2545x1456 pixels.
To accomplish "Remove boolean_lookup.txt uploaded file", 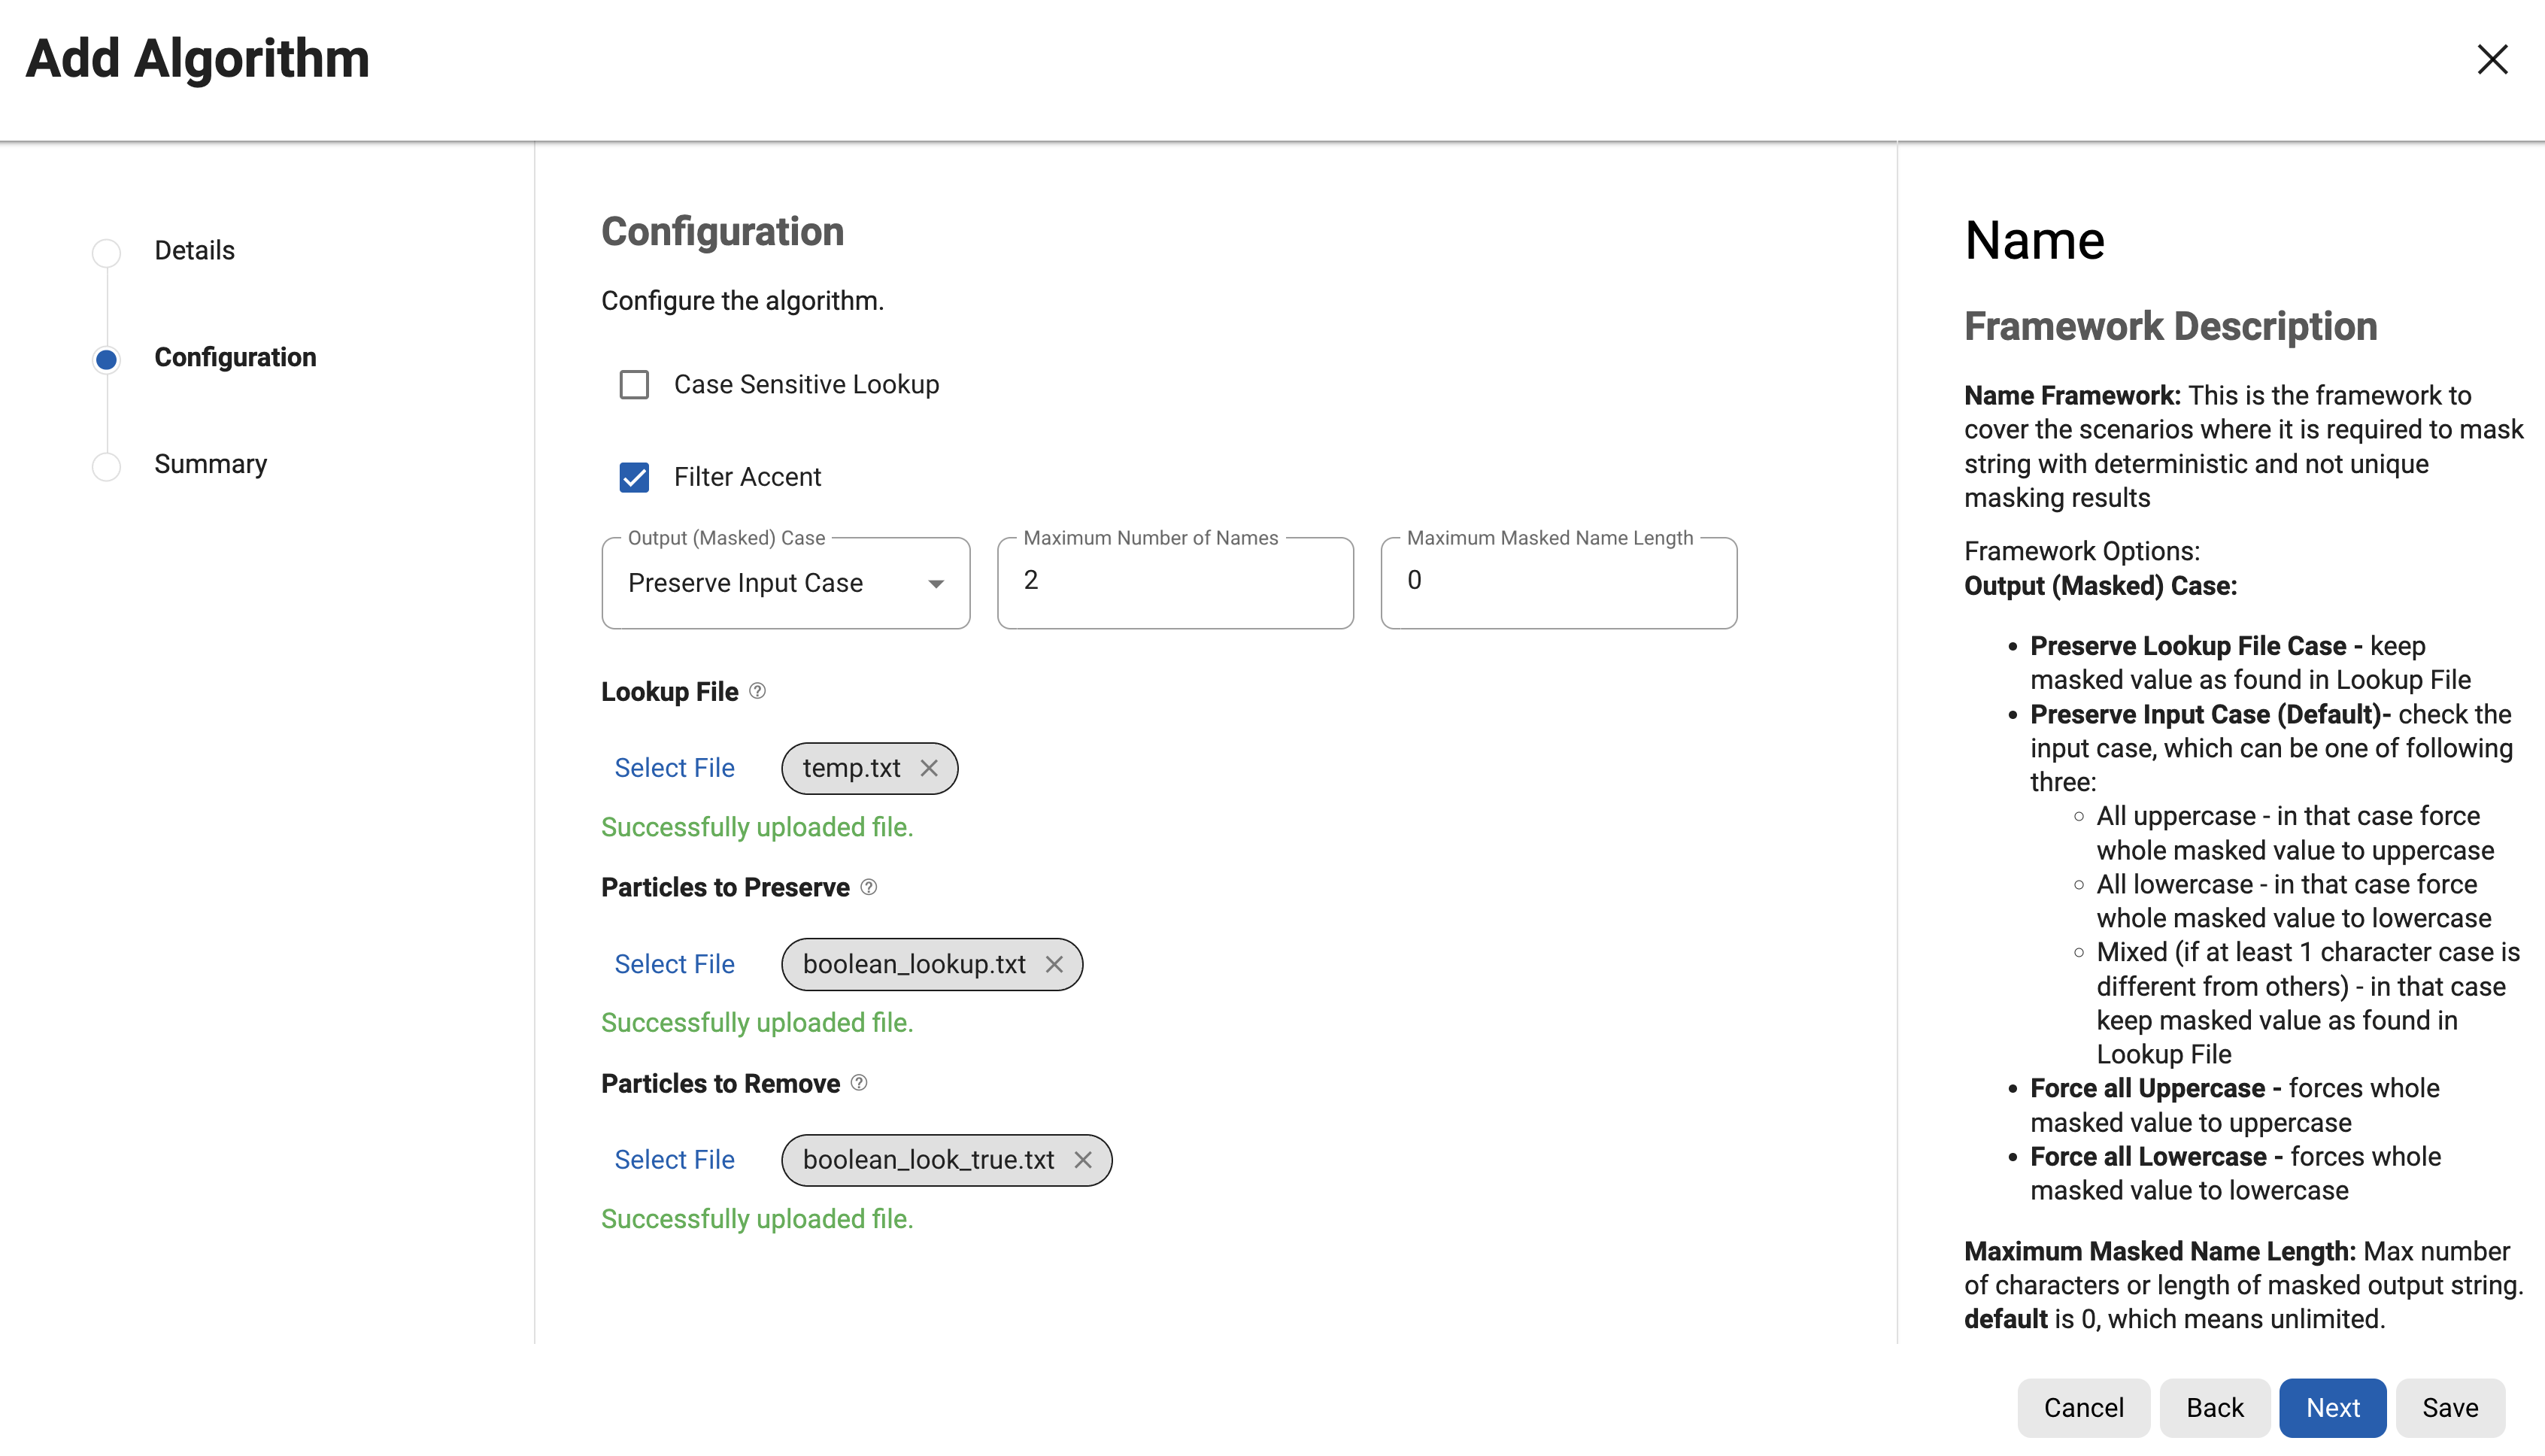I will 1054,964.
